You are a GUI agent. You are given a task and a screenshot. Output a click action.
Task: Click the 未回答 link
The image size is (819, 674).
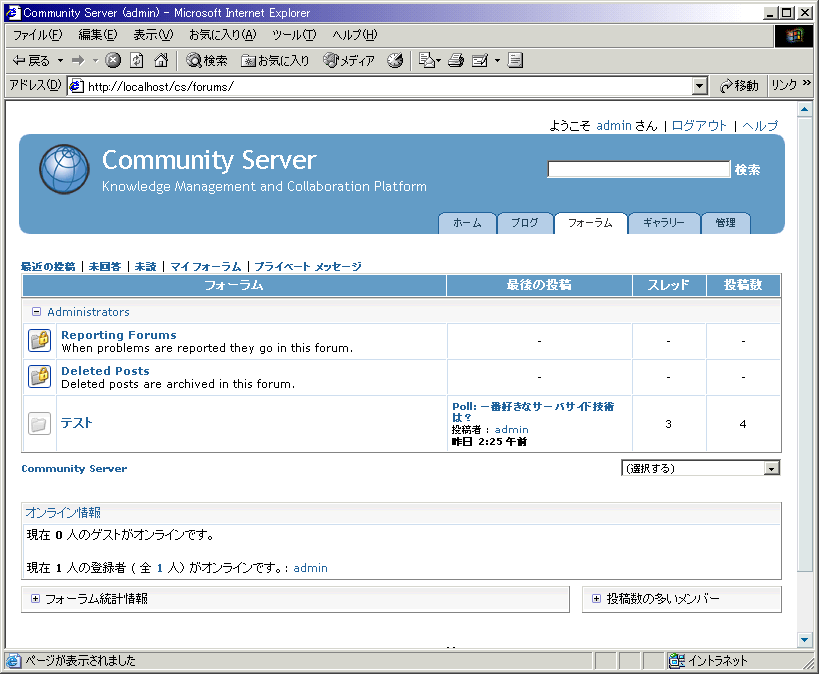pyautogui.click(x=104, y=266)
